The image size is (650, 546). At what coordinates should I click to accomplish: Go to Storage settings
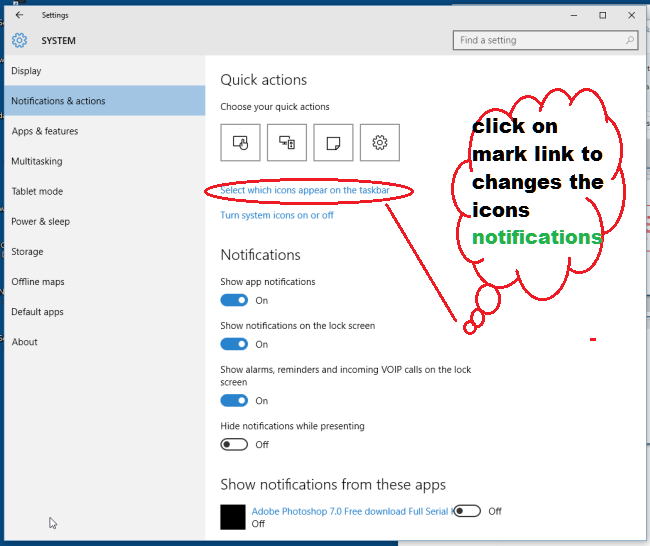tap(104, 252)
